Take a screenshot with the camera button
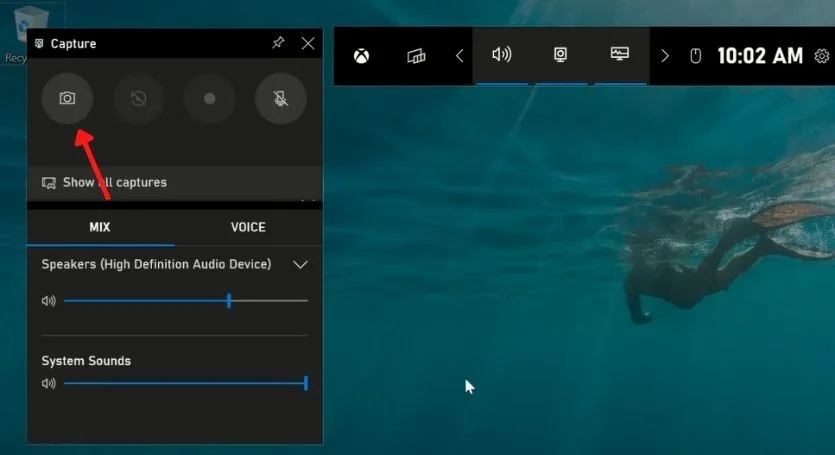835x455 pixels. (67, 98)
